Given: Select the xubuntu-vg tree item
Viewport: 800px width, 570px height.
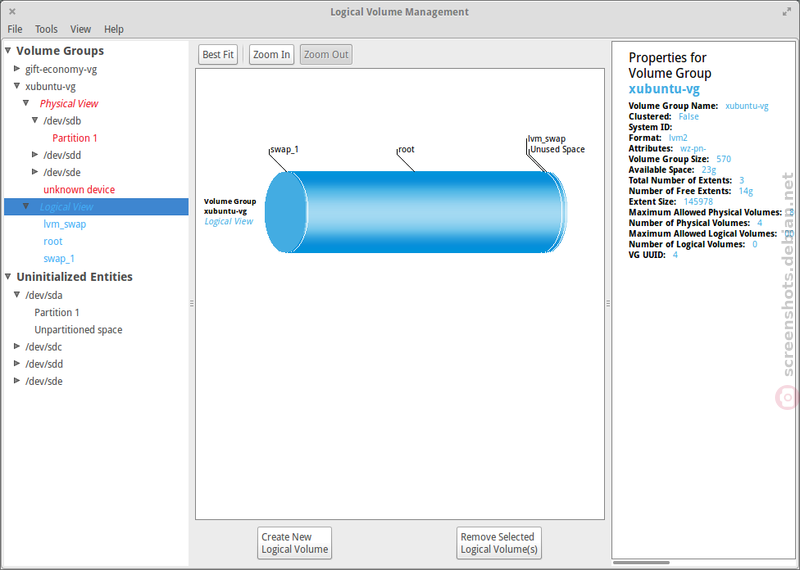Looking at the screenshot, I should point(51,86).
